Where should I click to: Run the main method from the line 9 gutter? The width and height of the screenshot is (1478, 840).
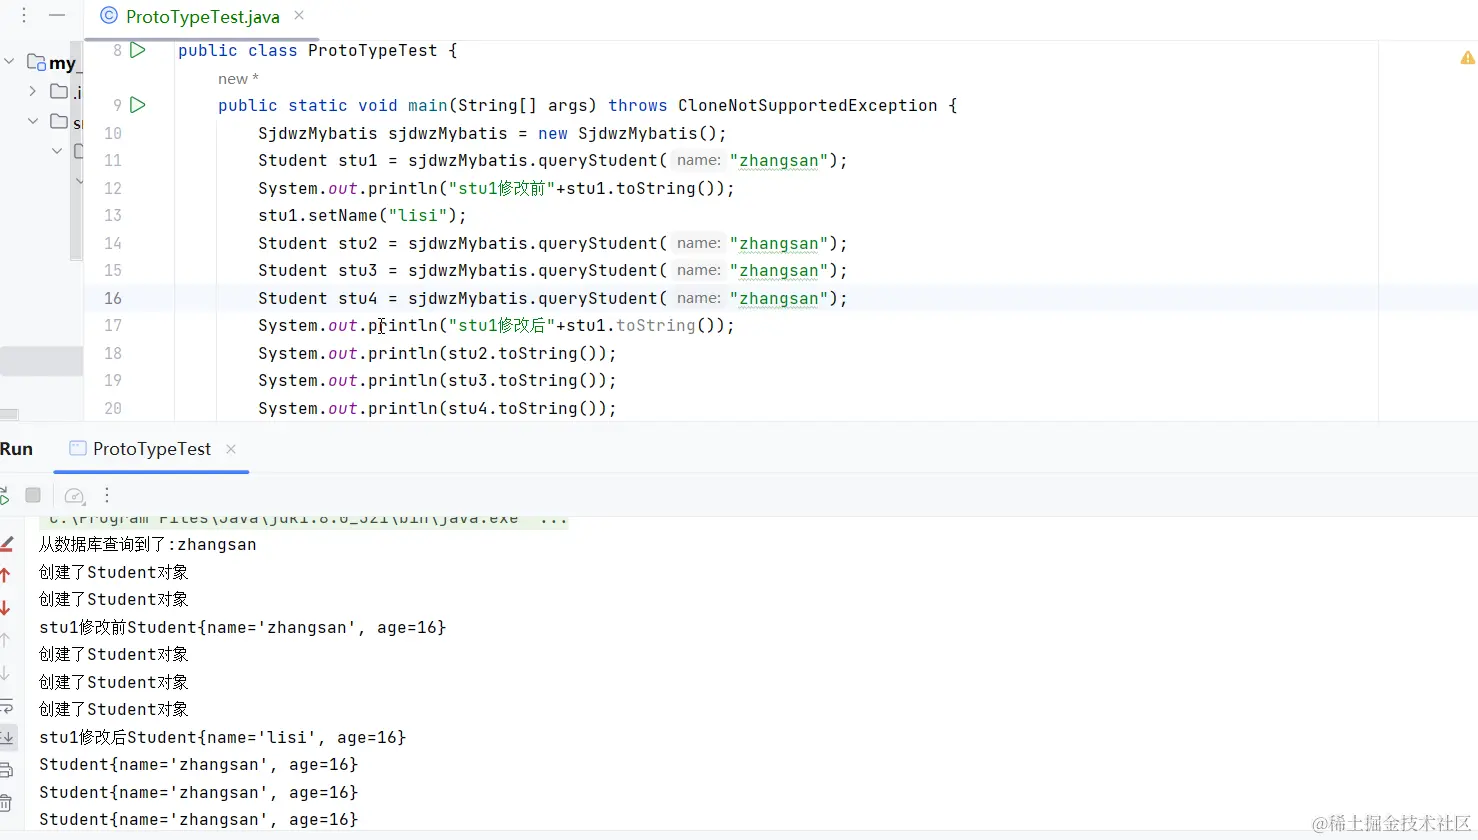(138, 105)
